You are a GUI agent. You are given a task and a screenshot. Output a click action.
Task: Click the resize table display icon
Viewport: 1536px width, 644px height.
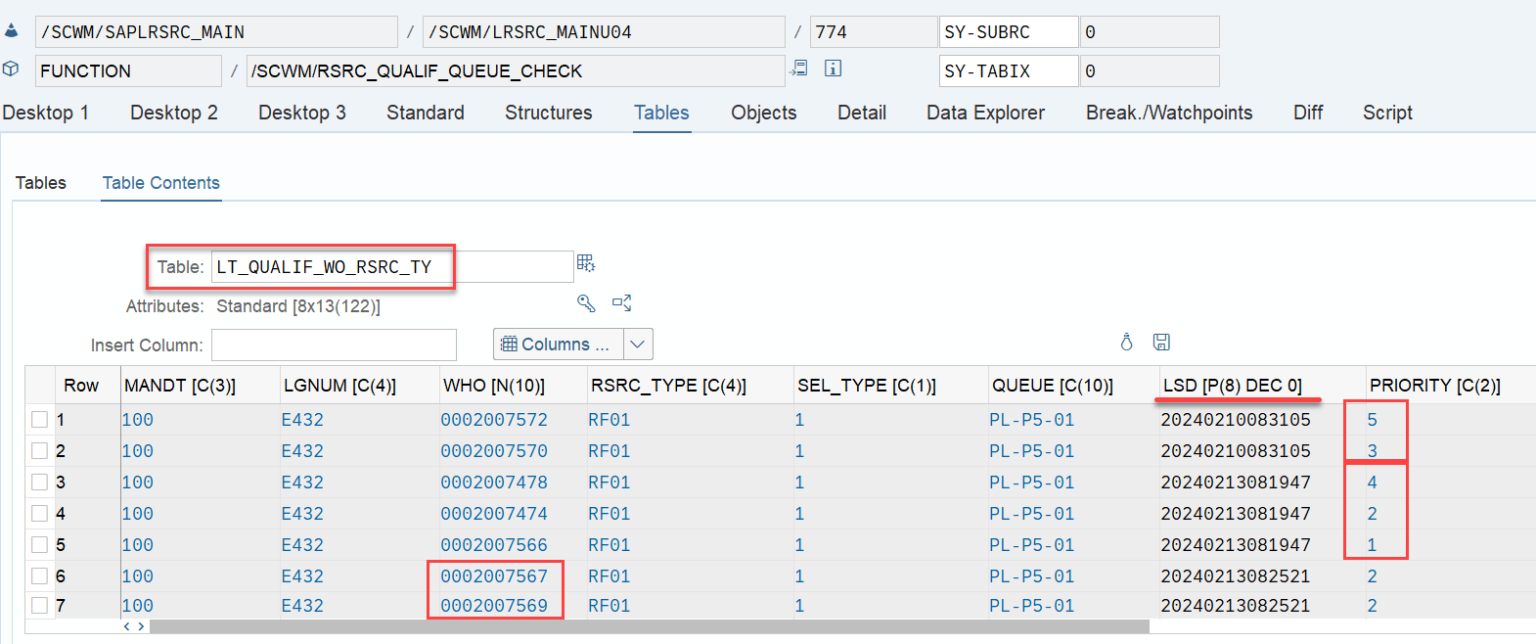622,302
